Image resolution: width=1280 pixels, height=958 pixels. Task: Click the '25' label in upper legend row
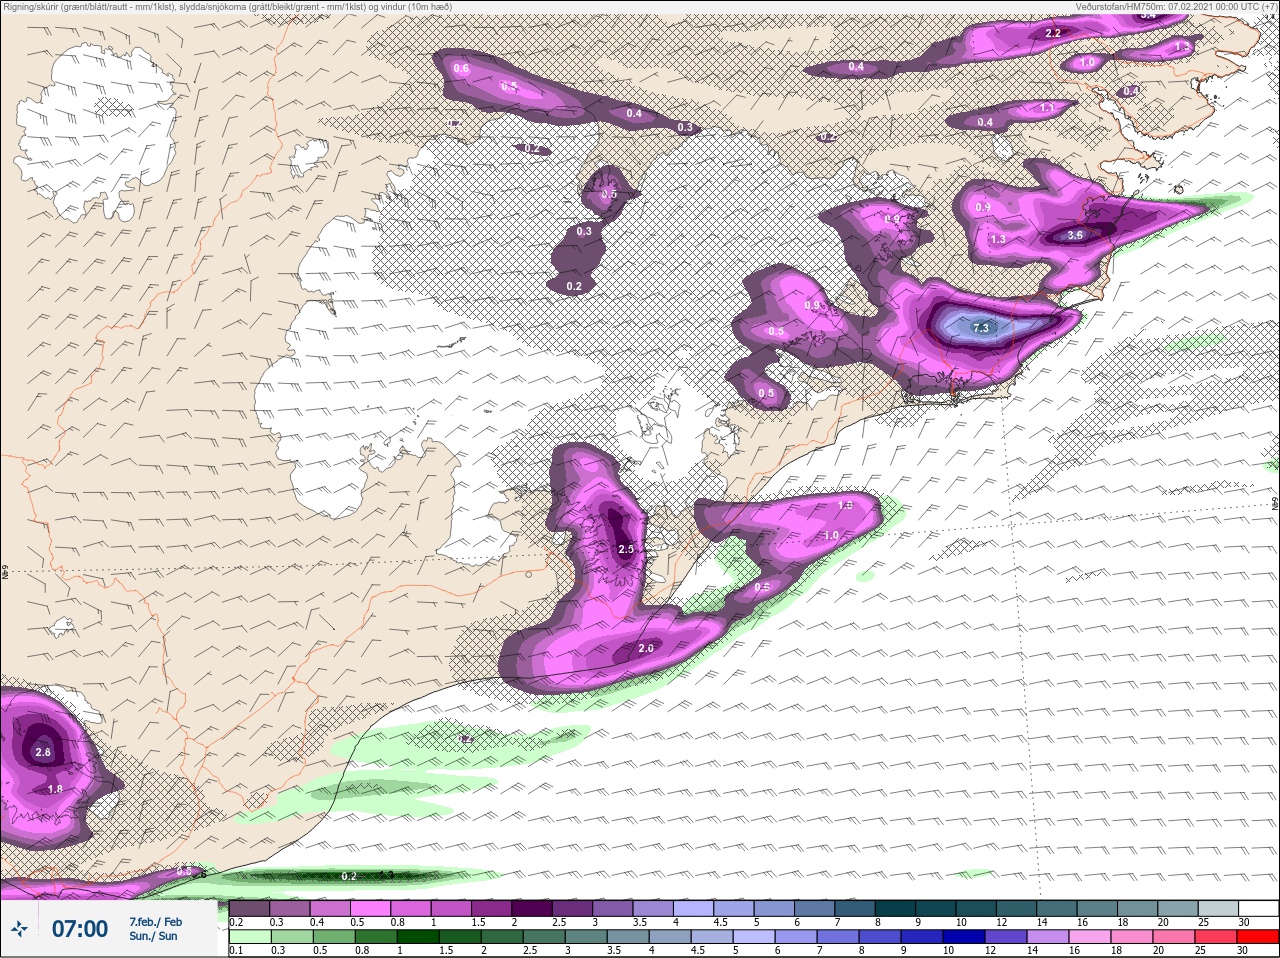pyautogui.click(x=1204, y=922)
